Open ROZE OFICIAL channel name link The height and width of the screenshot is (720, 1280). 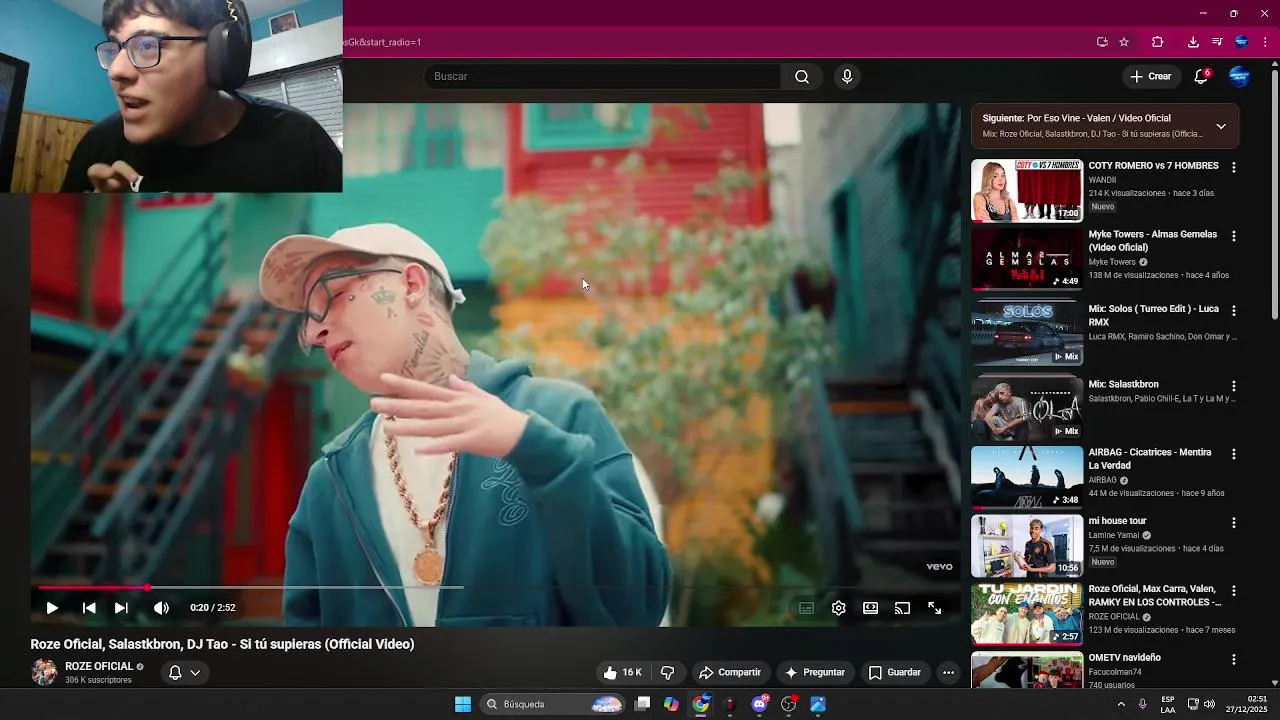(x=99, y=666)
